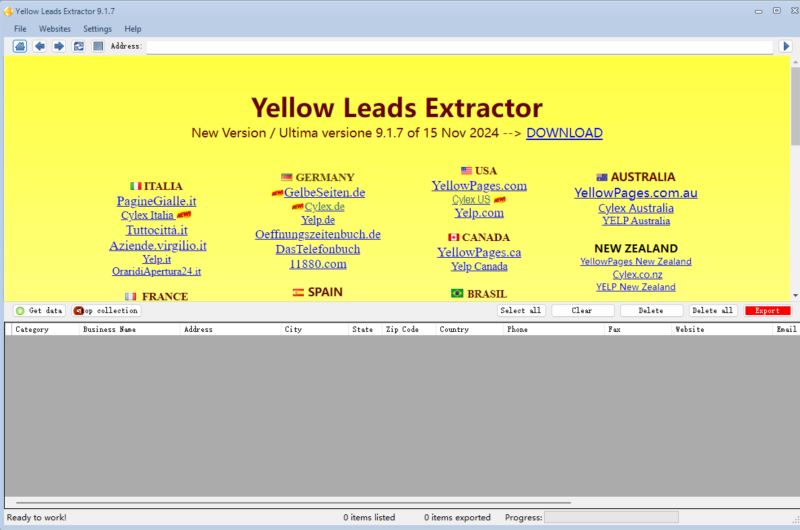The image size is (800, 530).
Task: Click the Category column header
Action: pyautogui.click(x=45, y=330)
